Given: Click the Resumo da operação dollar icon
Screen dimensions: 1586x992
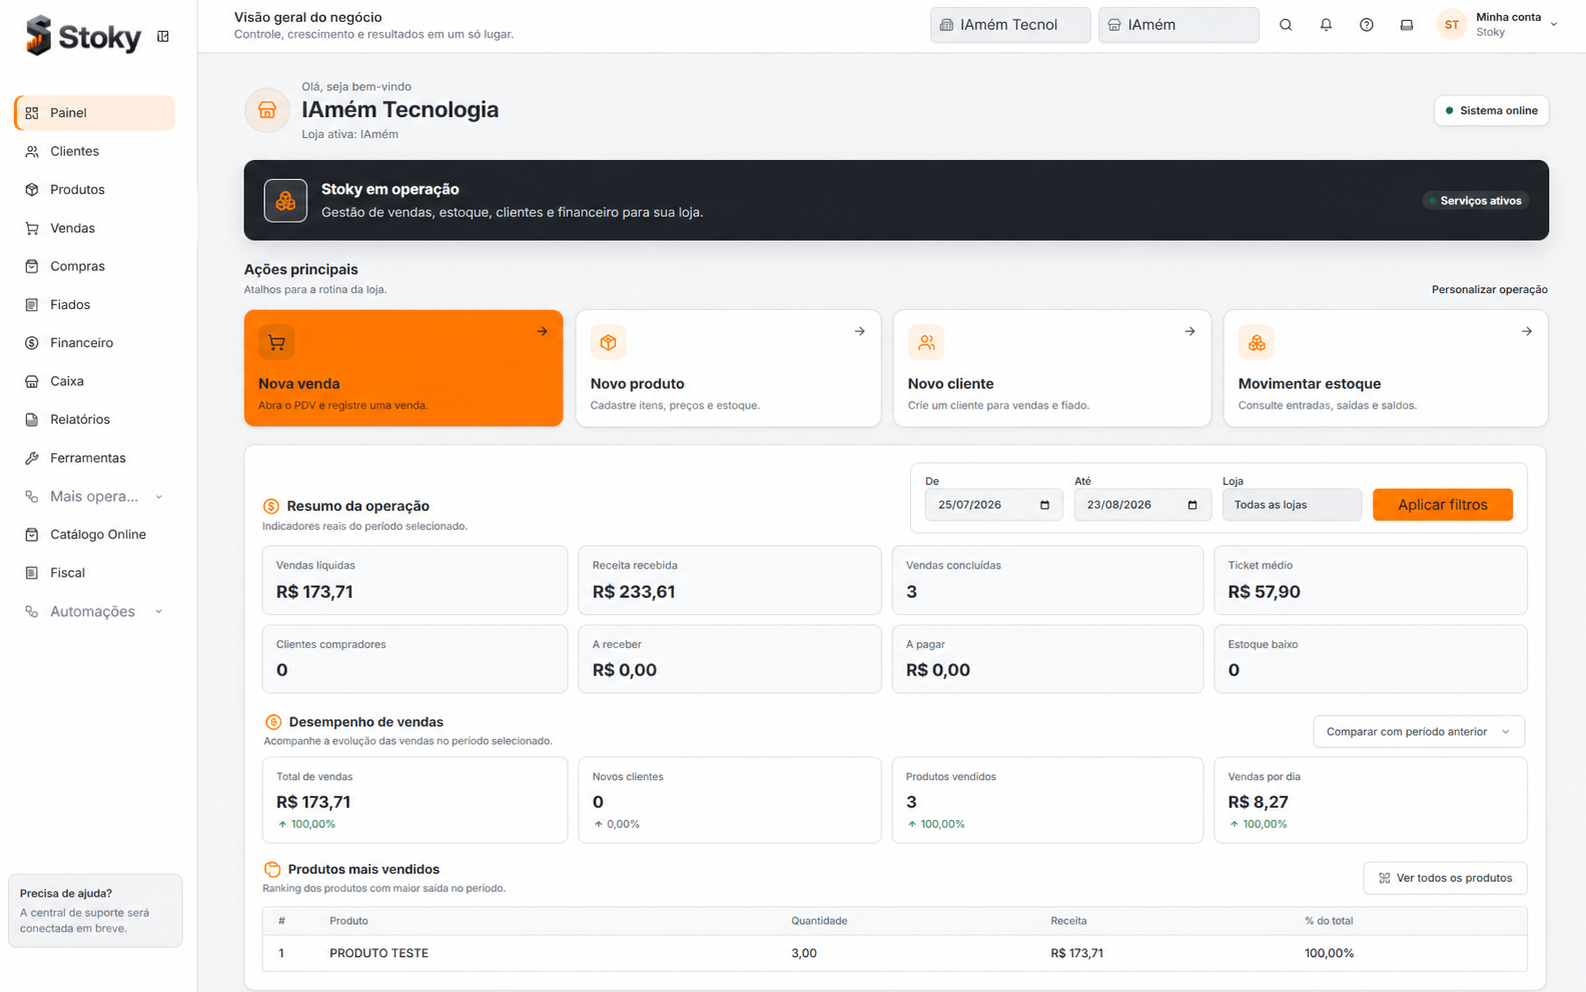Looking at the screenshot, I should pyautogui.click(x=271, y=507).
